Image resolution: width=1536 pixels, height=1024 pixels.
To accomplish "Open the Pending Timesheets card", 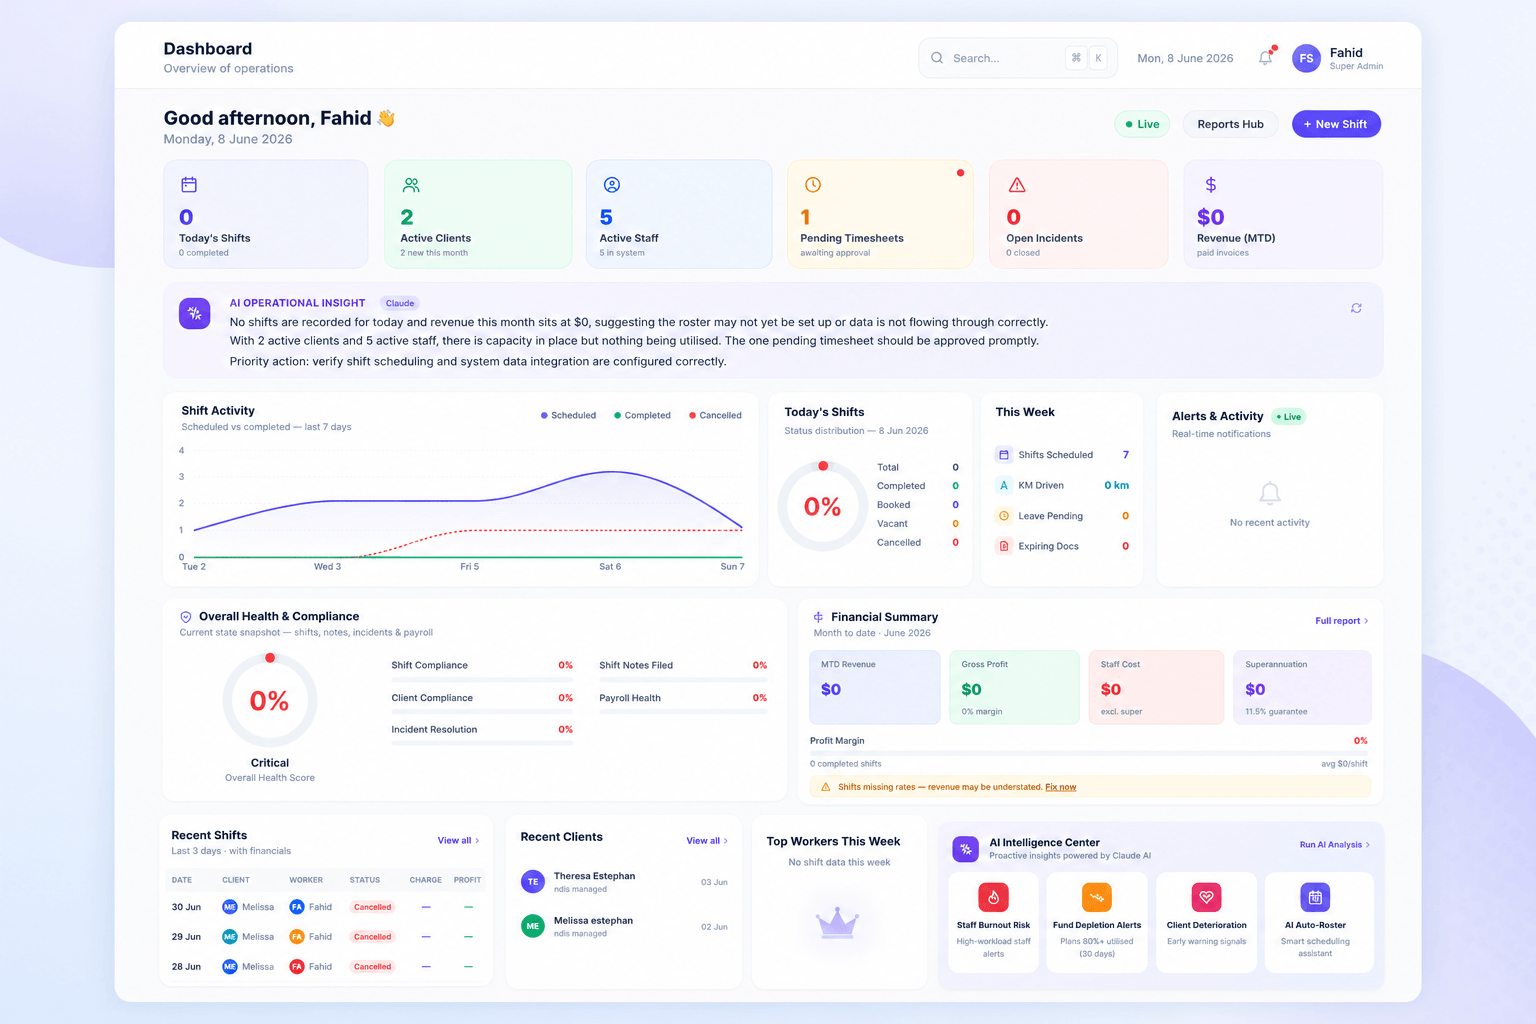I will 880,214.
